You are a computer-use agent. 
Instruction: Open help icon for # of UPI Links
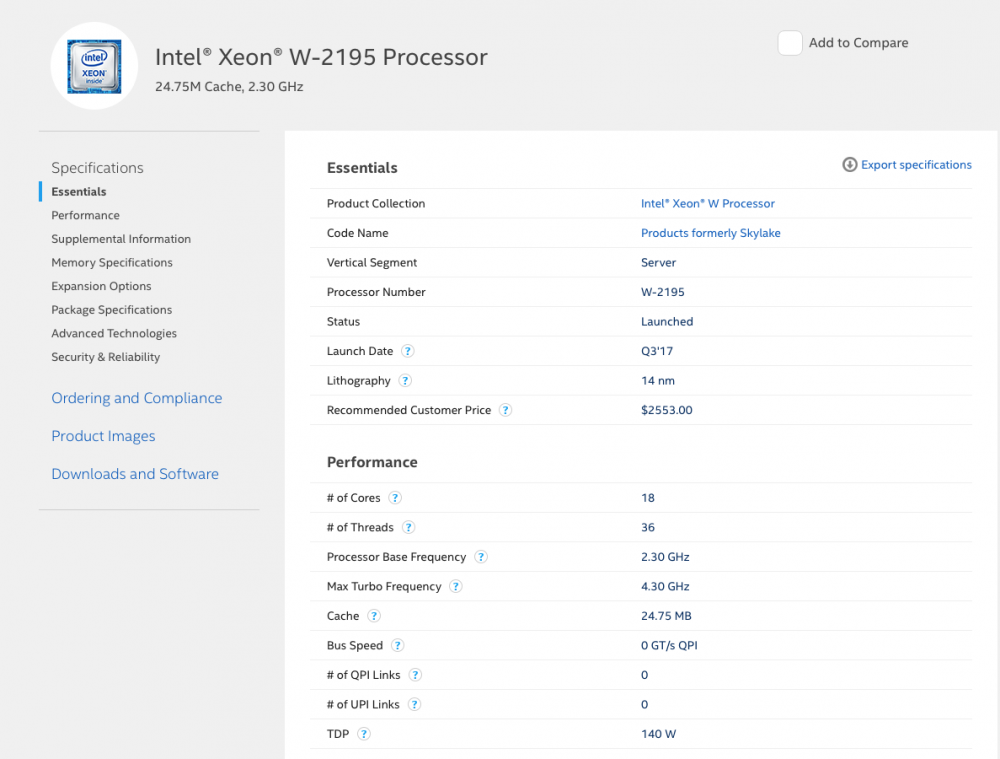pos(415,704)
